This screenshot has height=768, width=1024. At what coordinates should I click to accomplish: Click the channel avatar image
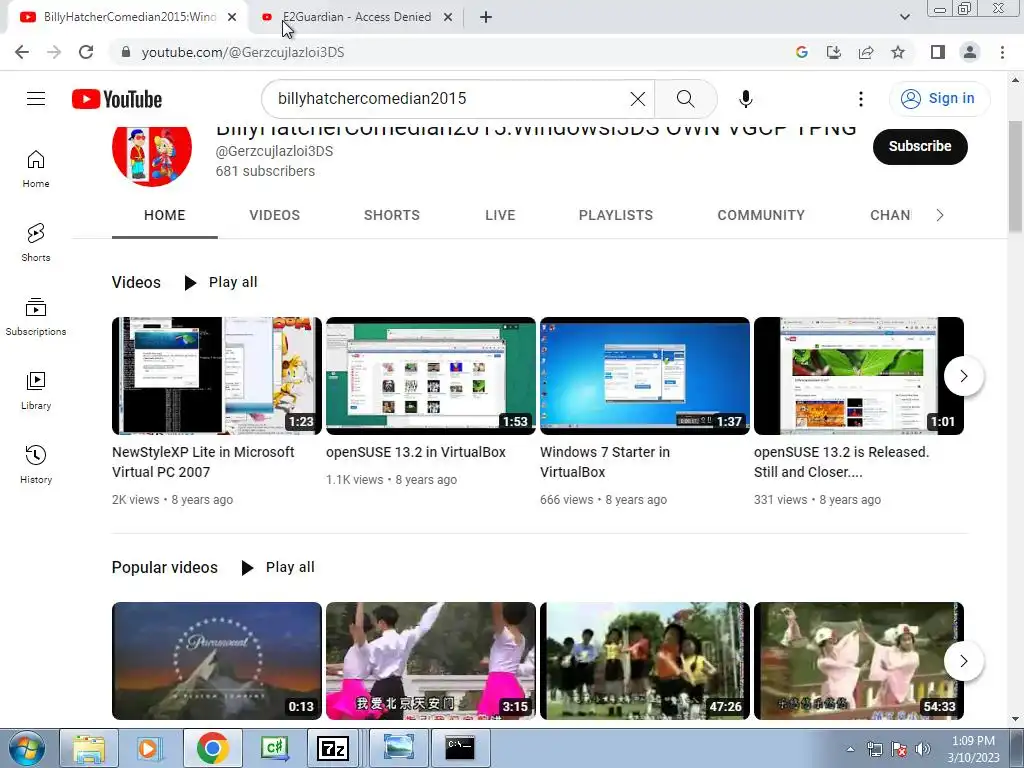152,155
